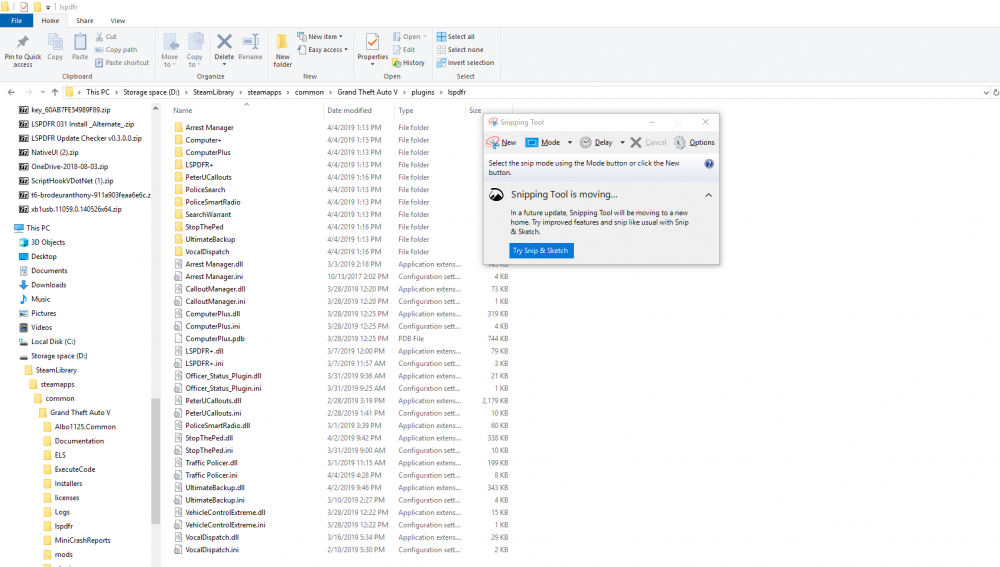1000x567 pixels.
Task: Create a New folder from ribbon
Action: (x=283, y=50)
